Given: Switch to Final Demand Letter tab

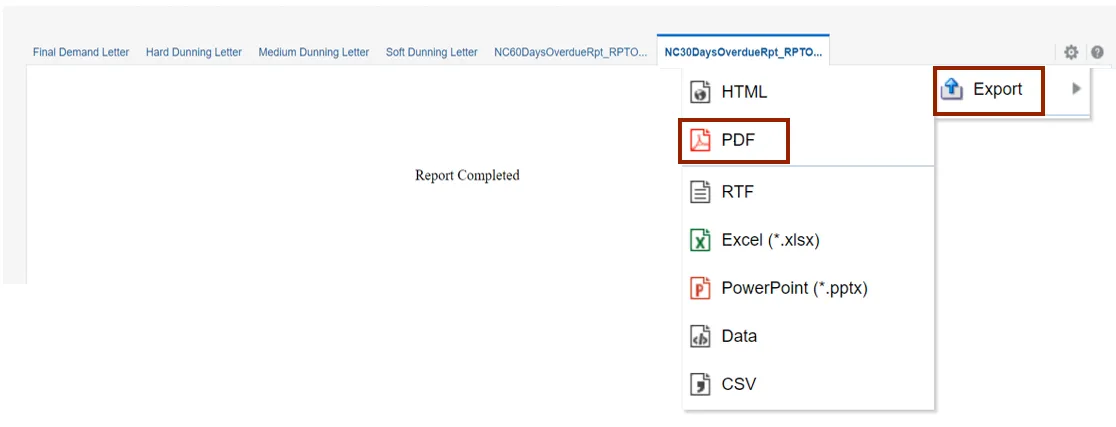Looking at the screenshot, I should 81,52.
